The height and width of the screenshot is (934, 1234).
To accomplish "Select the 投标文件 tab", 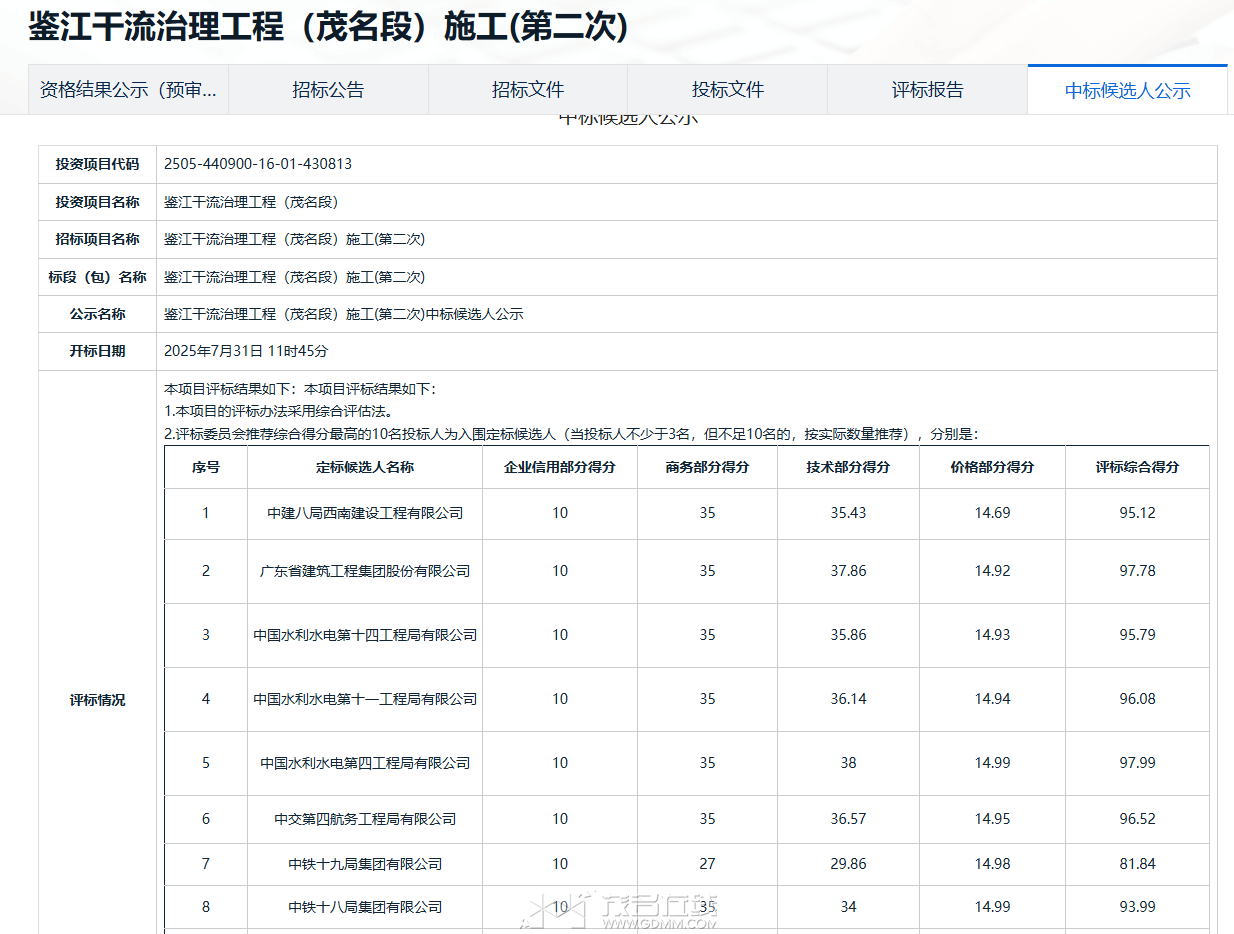I will click(727, 90).
